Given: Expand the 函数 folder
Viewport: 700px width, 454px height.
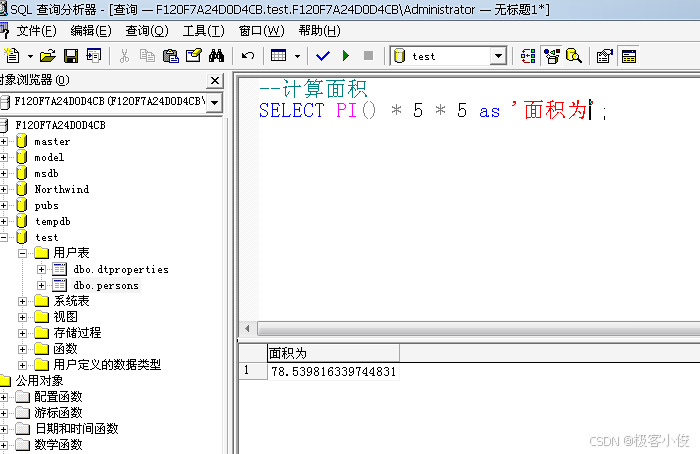Looking at the screenshot, I should click(x=22, y=350).
